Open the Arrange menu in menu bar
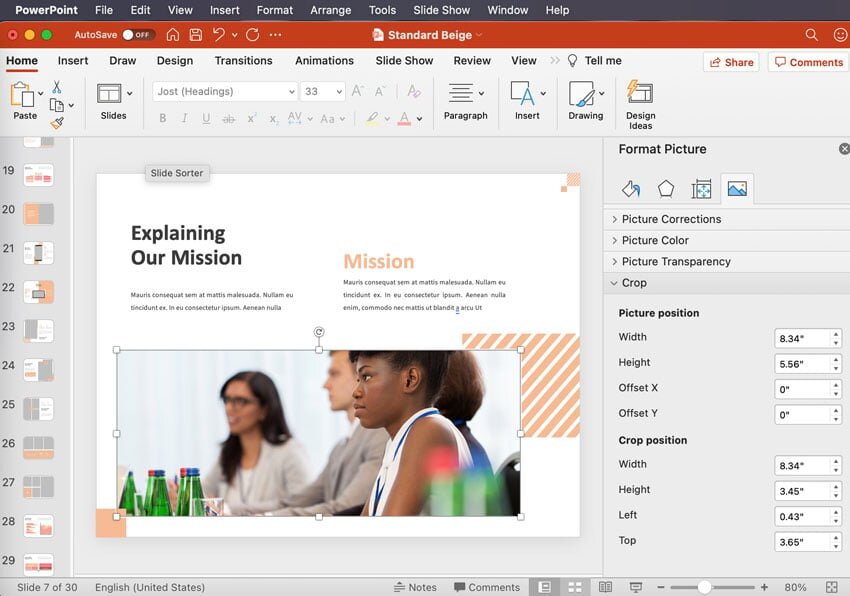This screenshot has width=850, height=596. coord(331,10)
